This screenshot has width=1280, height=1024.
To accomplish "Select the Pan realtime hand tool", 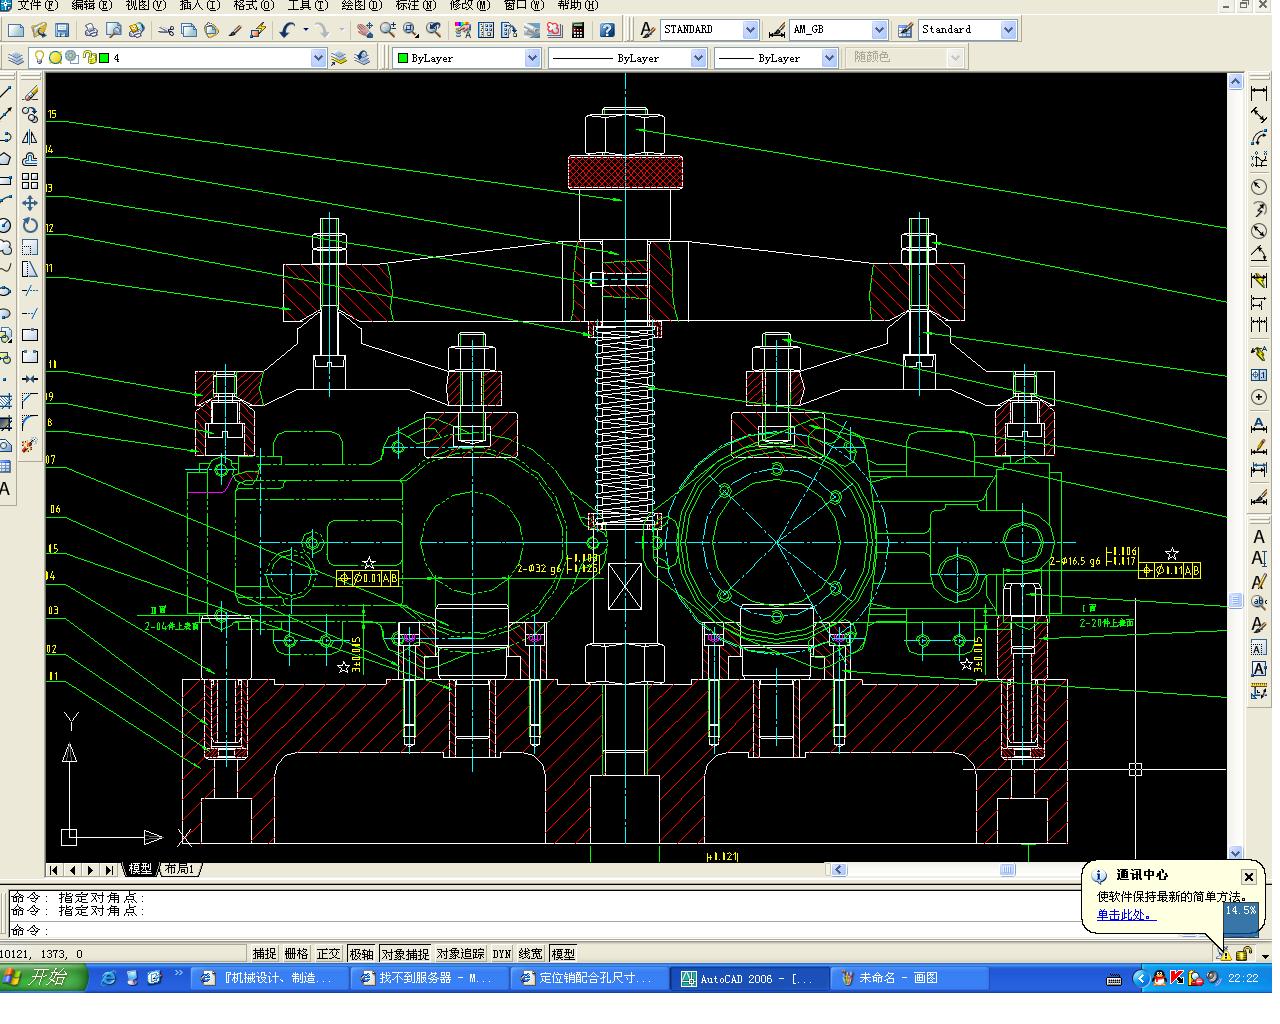I will (365, 30).
